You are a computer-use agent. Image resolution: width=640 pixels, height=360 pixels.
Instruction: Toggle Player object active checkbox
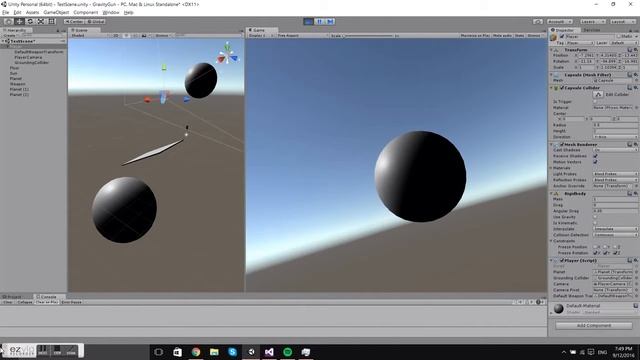(562, 36)
